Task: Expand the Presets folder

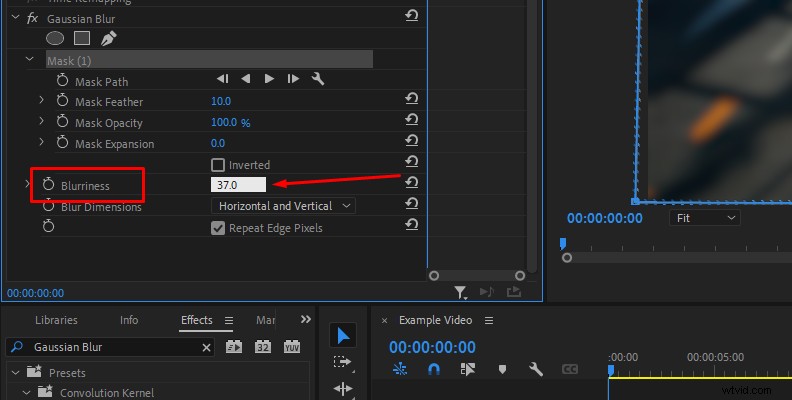Action: pos(16,373)
